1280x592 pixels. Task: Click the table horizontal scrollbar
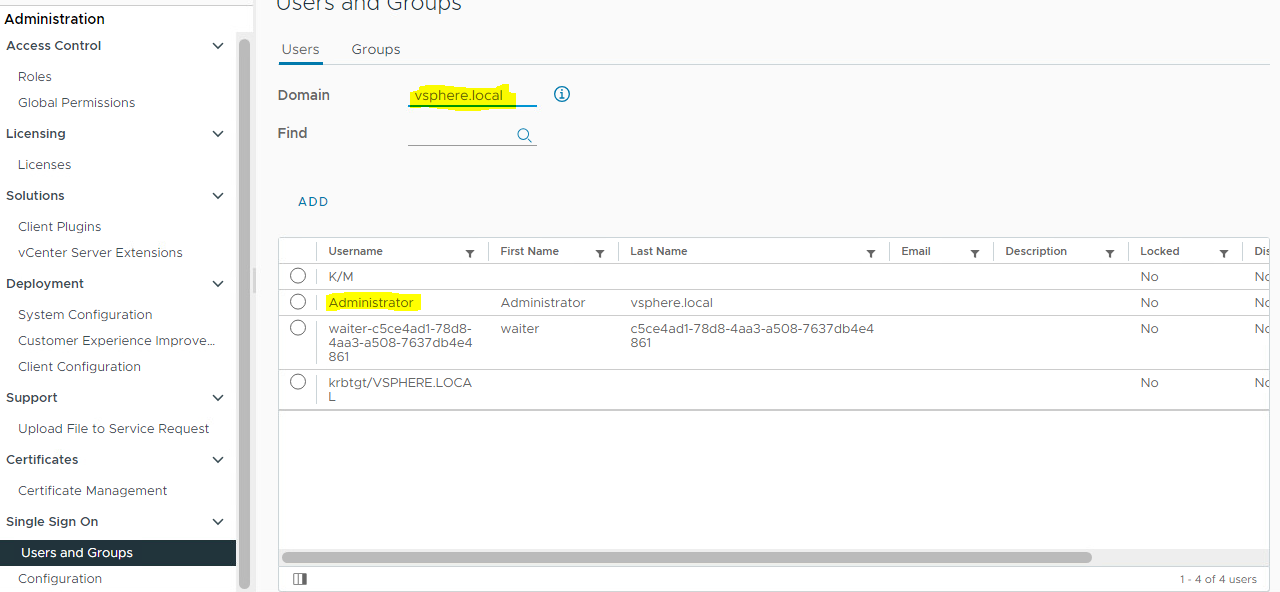[x=686, y=557]
